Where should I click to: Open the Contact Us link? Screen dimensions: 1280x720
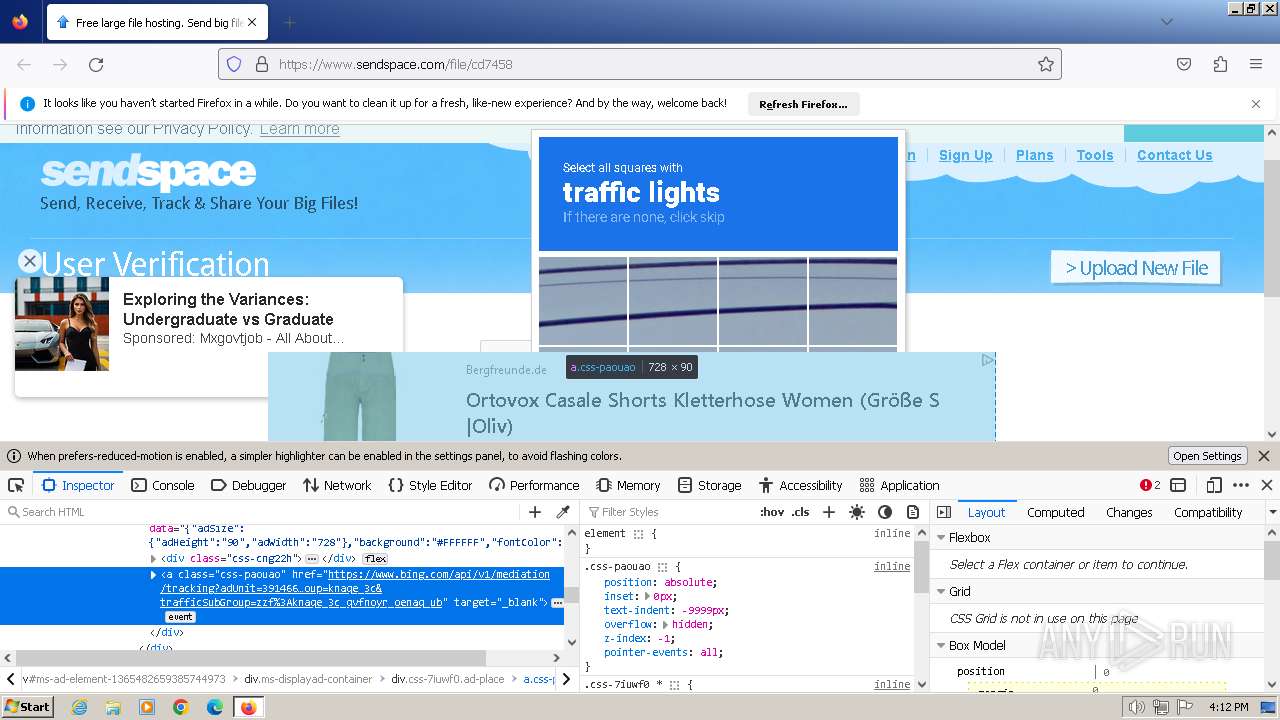pos(1174,155)
